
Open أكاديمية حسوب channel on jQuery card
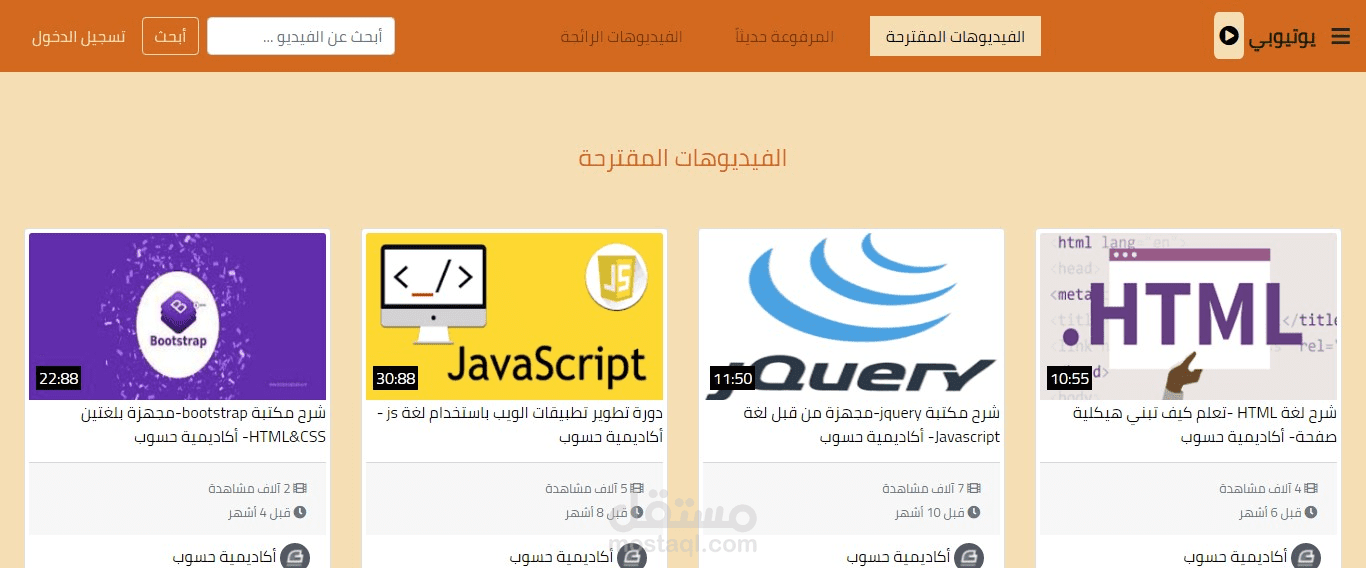898,557
